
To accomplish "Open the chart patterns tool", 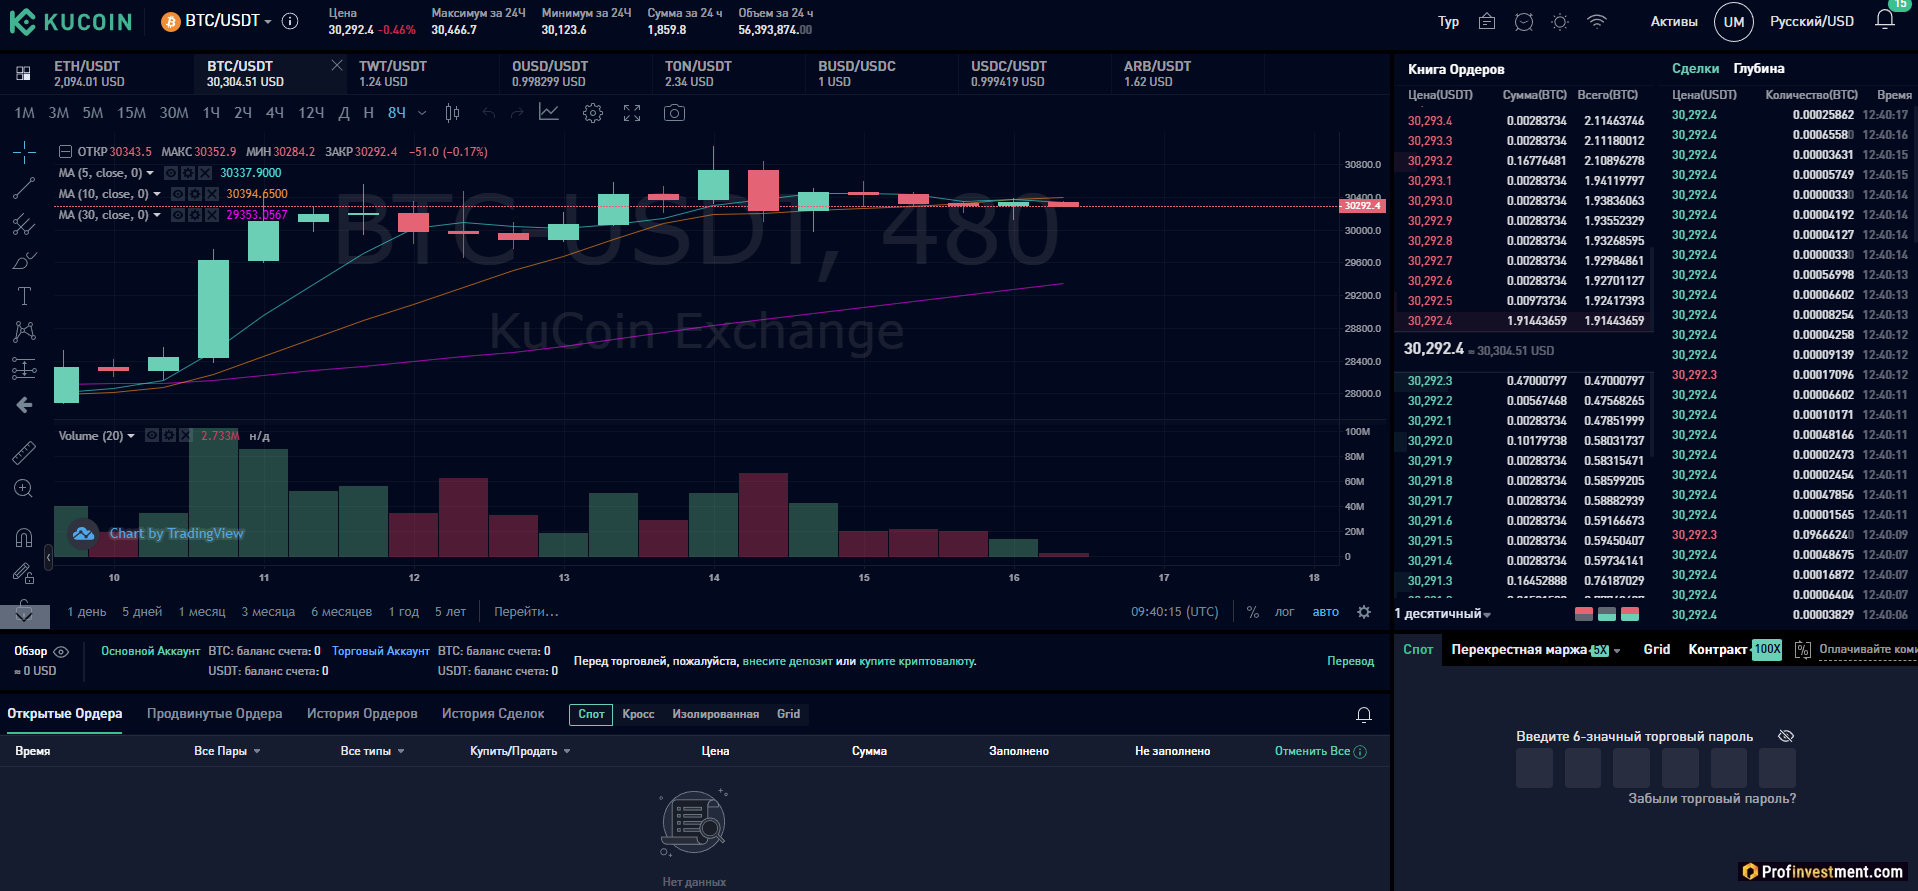I will pos(24,332).
